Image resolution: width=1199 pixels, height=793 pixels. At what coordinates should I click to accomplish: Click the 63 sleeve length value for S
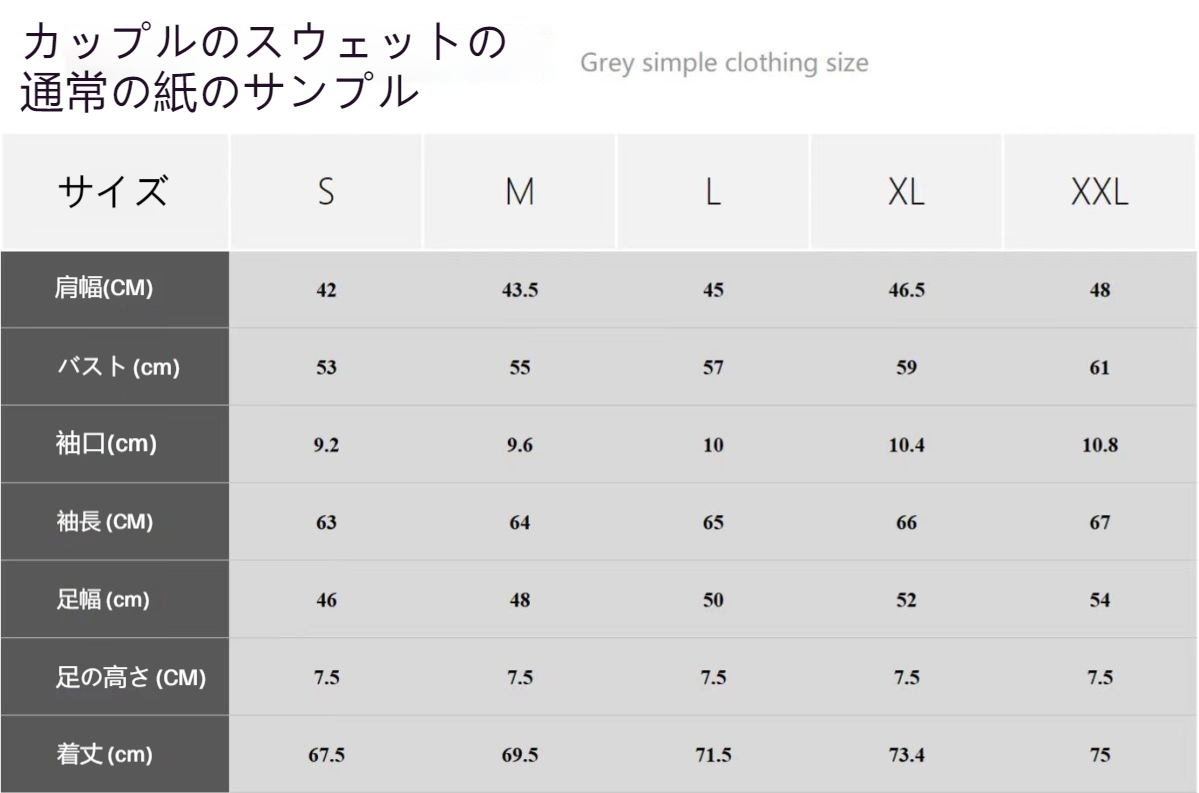[x=326, y=523]
